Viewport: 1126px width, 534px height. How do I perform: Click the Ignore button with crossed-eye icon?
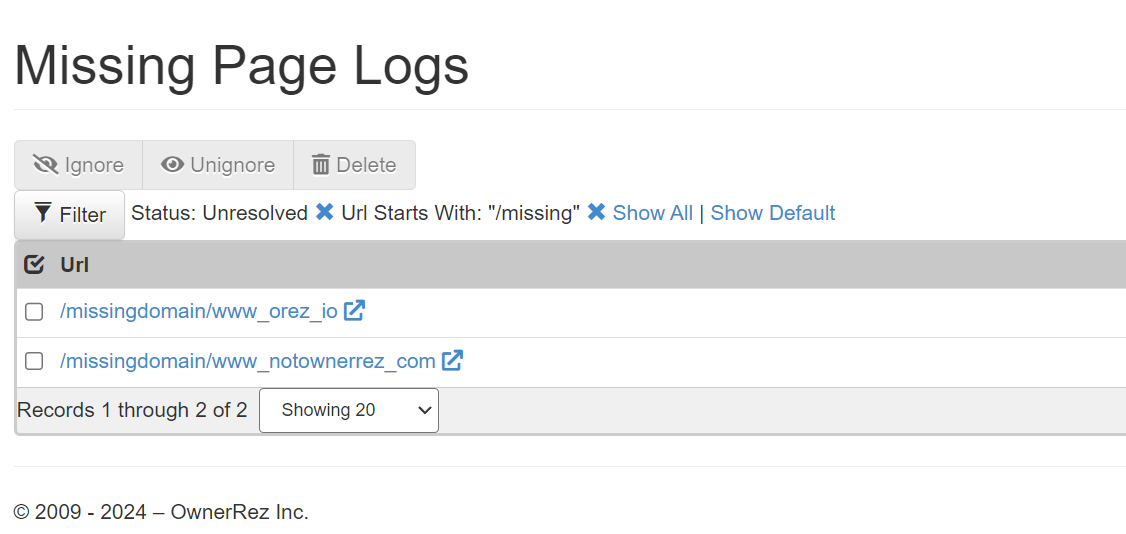79,165
